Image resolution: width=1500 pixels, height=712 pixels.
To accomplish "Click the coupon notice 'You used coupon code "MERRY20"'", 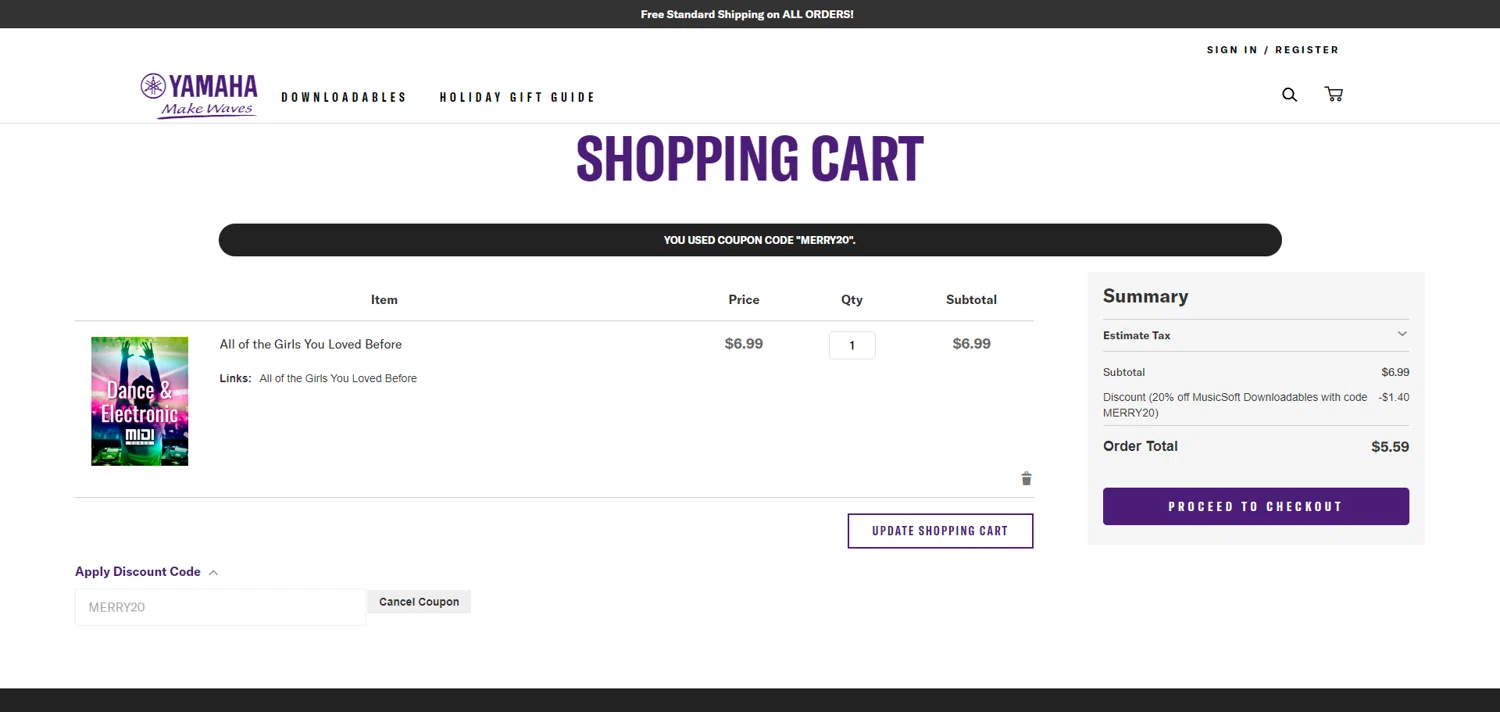I will [x=750, y=240].
